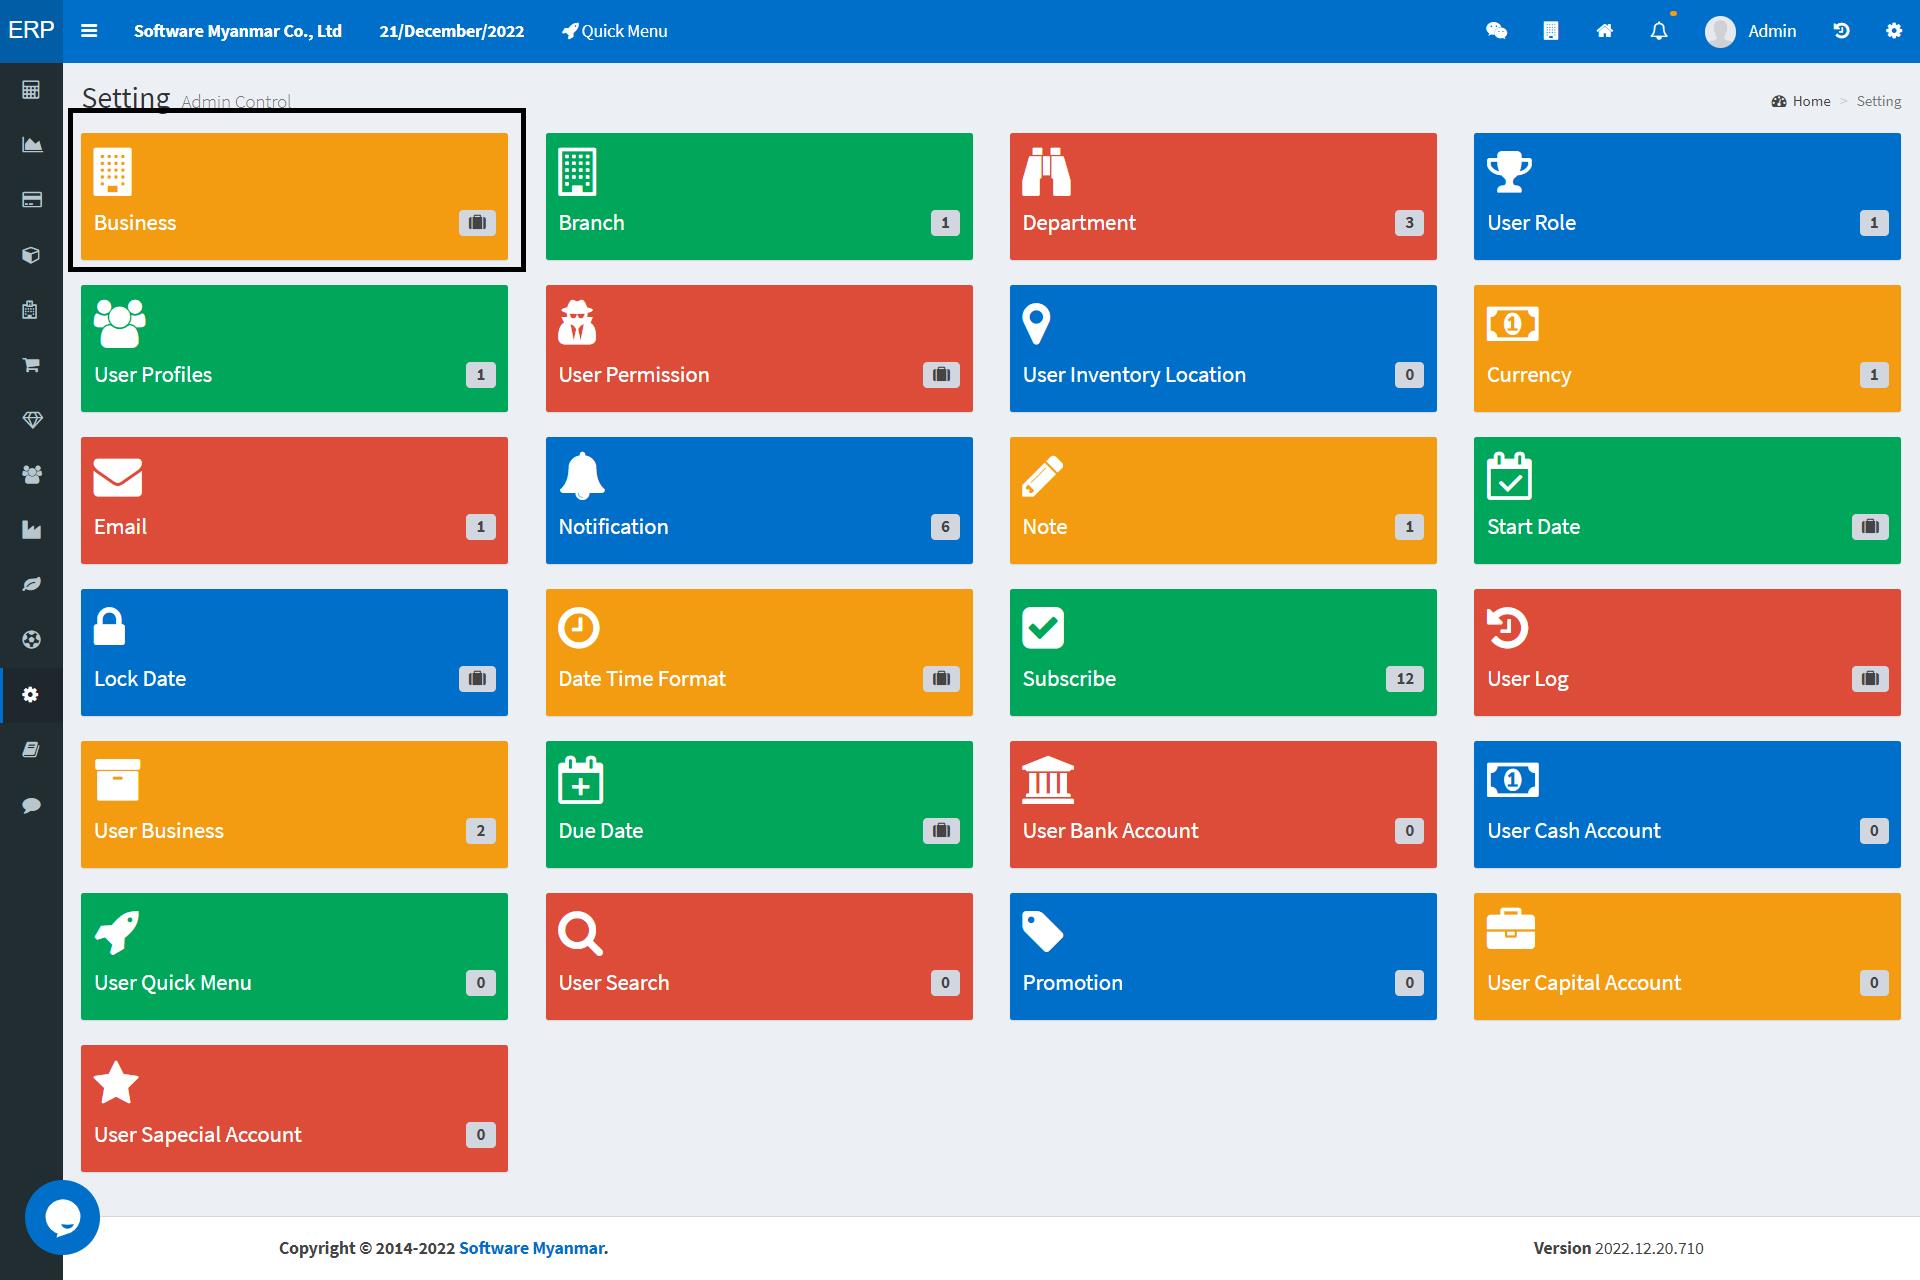Image resolution: width=1920 pixels, height=1280 pixels.
Task: Toggle the hamburger sidebar menu
Action: coord(89,31)
